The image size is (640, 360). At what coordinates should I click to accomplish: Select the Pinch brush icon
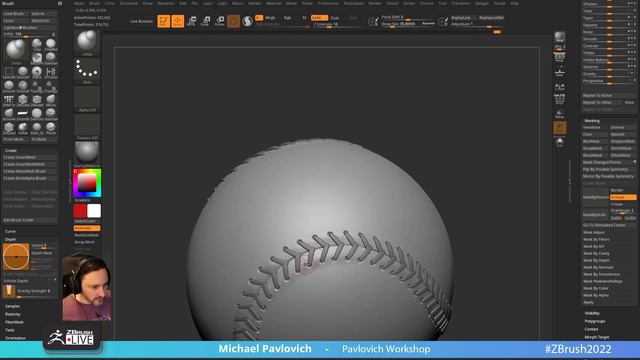[51, 128]
